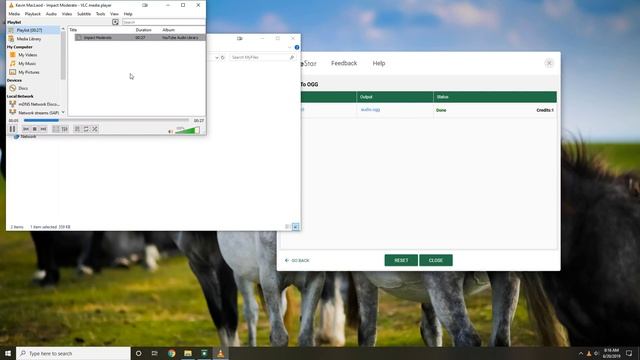Skip to previous track in VLC
The image size is (640, 360).
pyautogui.click(x=26, y=129)
